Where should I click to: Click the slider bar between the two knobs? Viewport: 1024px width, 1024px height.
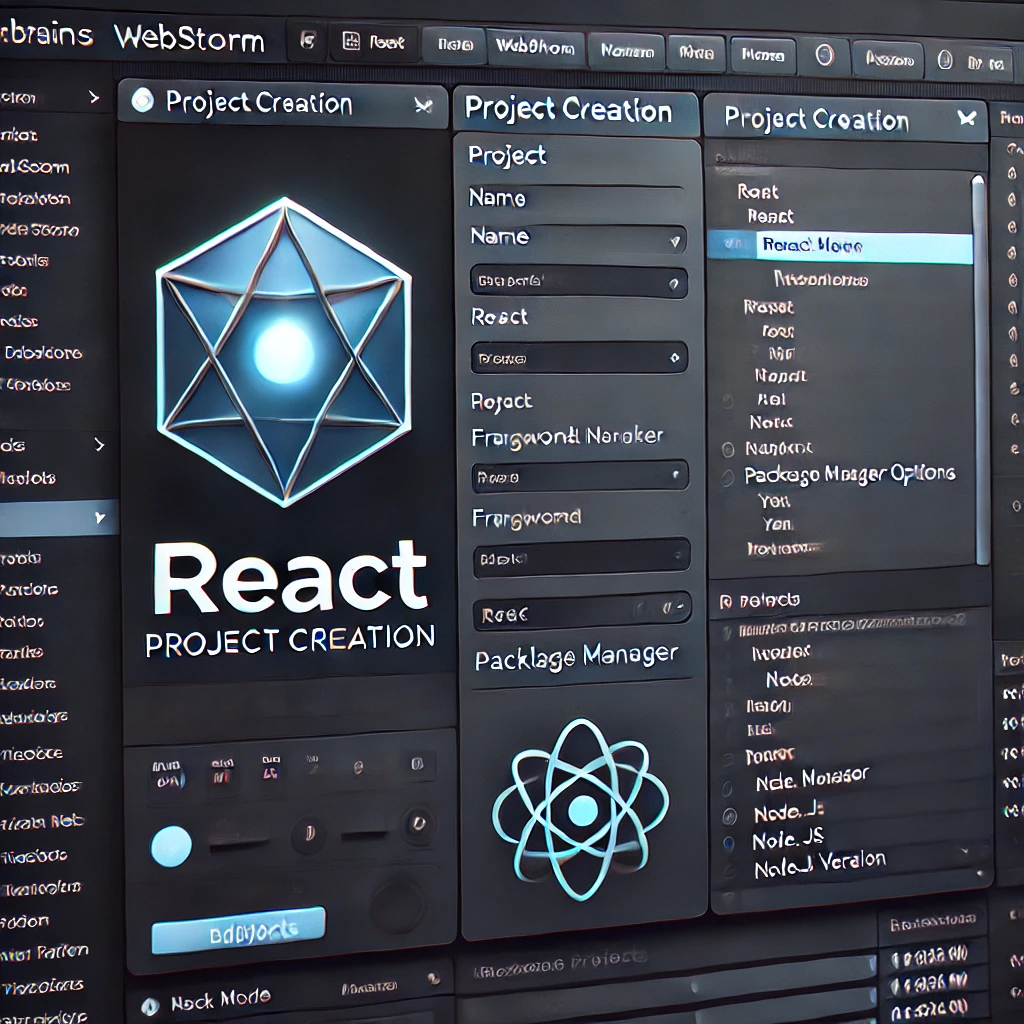point(364,835)
